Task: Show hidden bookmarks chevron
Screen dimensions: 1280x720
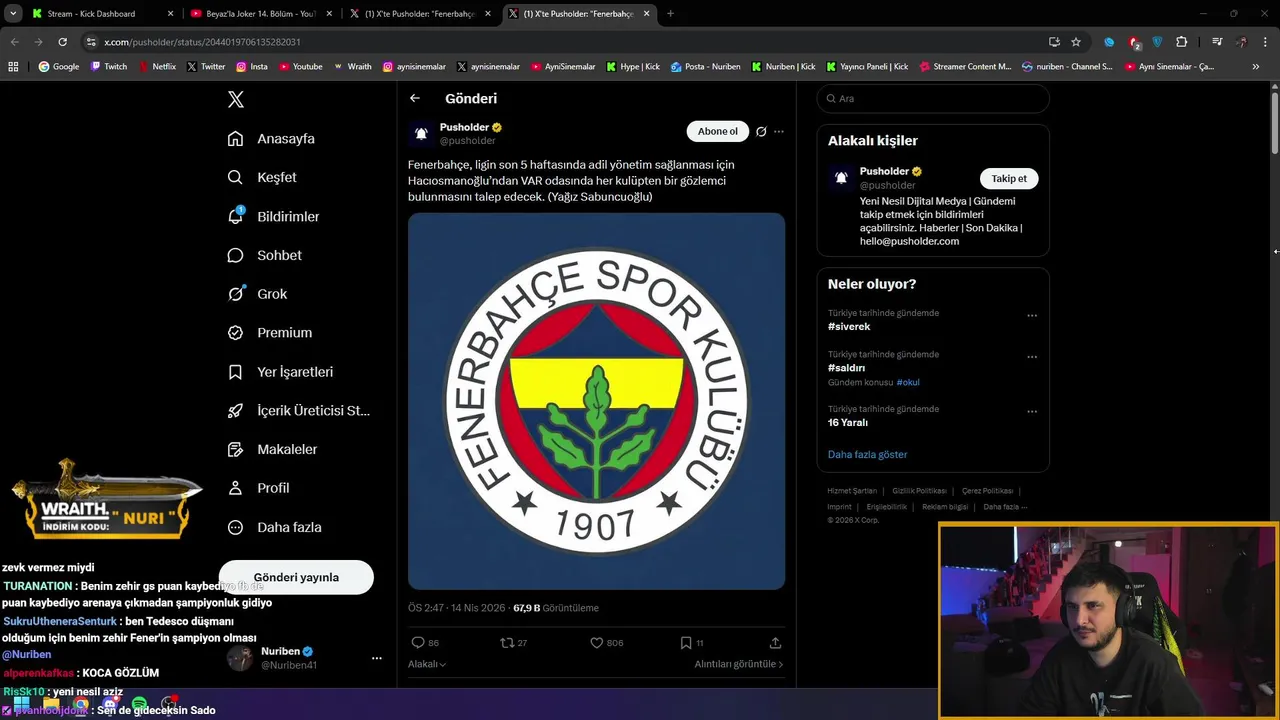Action: click(x=1256, y=67)
